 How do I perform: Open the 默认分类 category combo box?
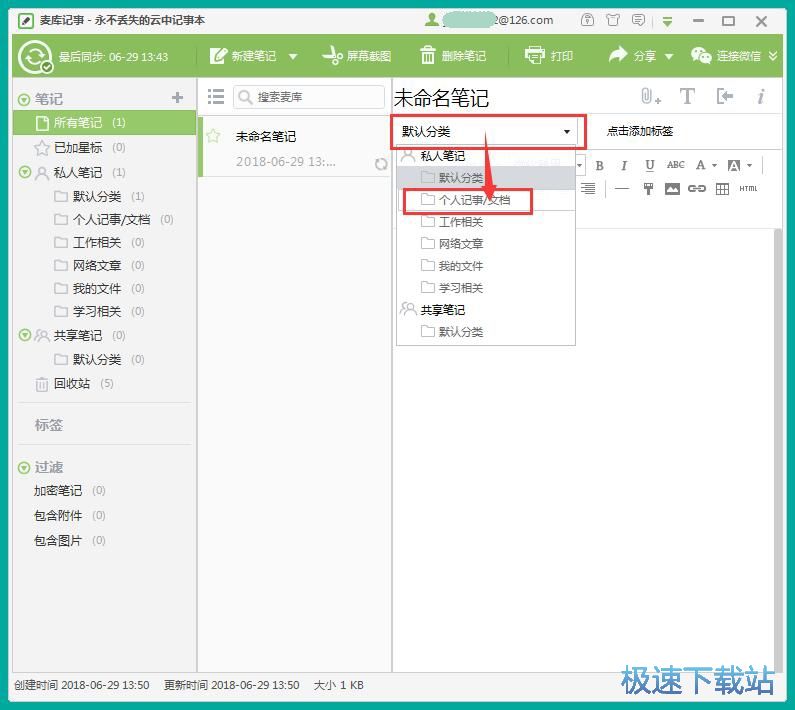[486, 132]
